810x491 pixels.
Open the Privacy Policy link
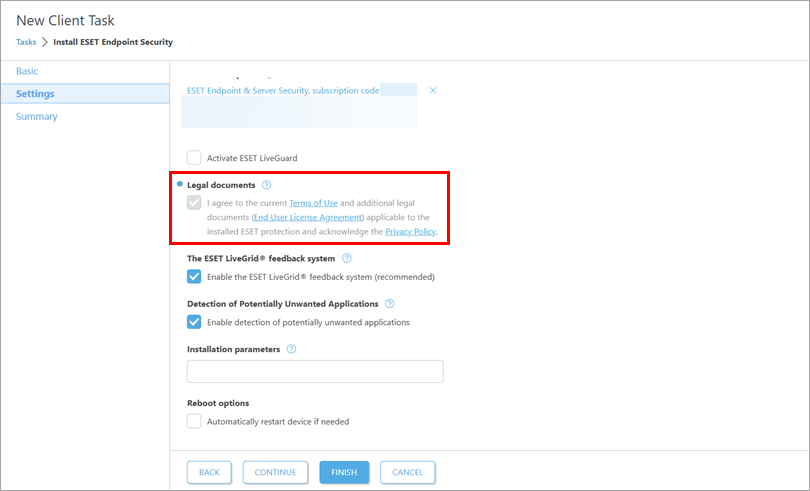click(410, 232)
